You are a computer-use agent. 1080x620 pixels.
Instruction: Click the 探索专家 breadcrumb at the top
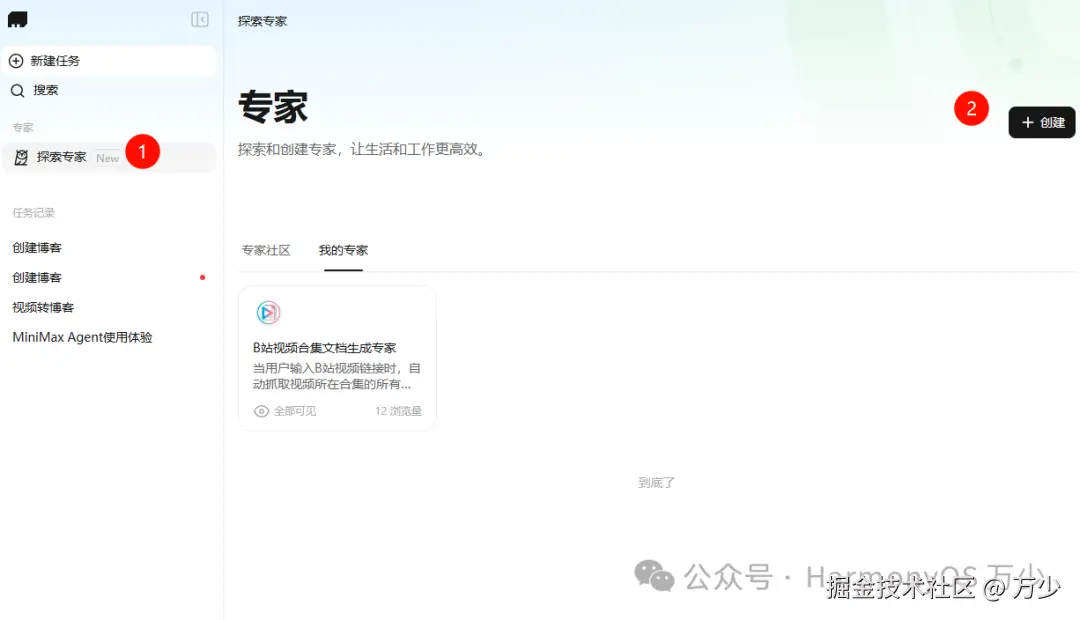point(261,20)
